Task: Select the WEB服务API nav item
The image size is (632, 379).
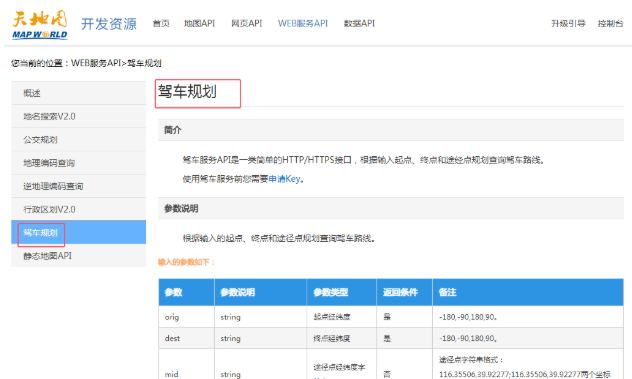Action: point(303,23)
